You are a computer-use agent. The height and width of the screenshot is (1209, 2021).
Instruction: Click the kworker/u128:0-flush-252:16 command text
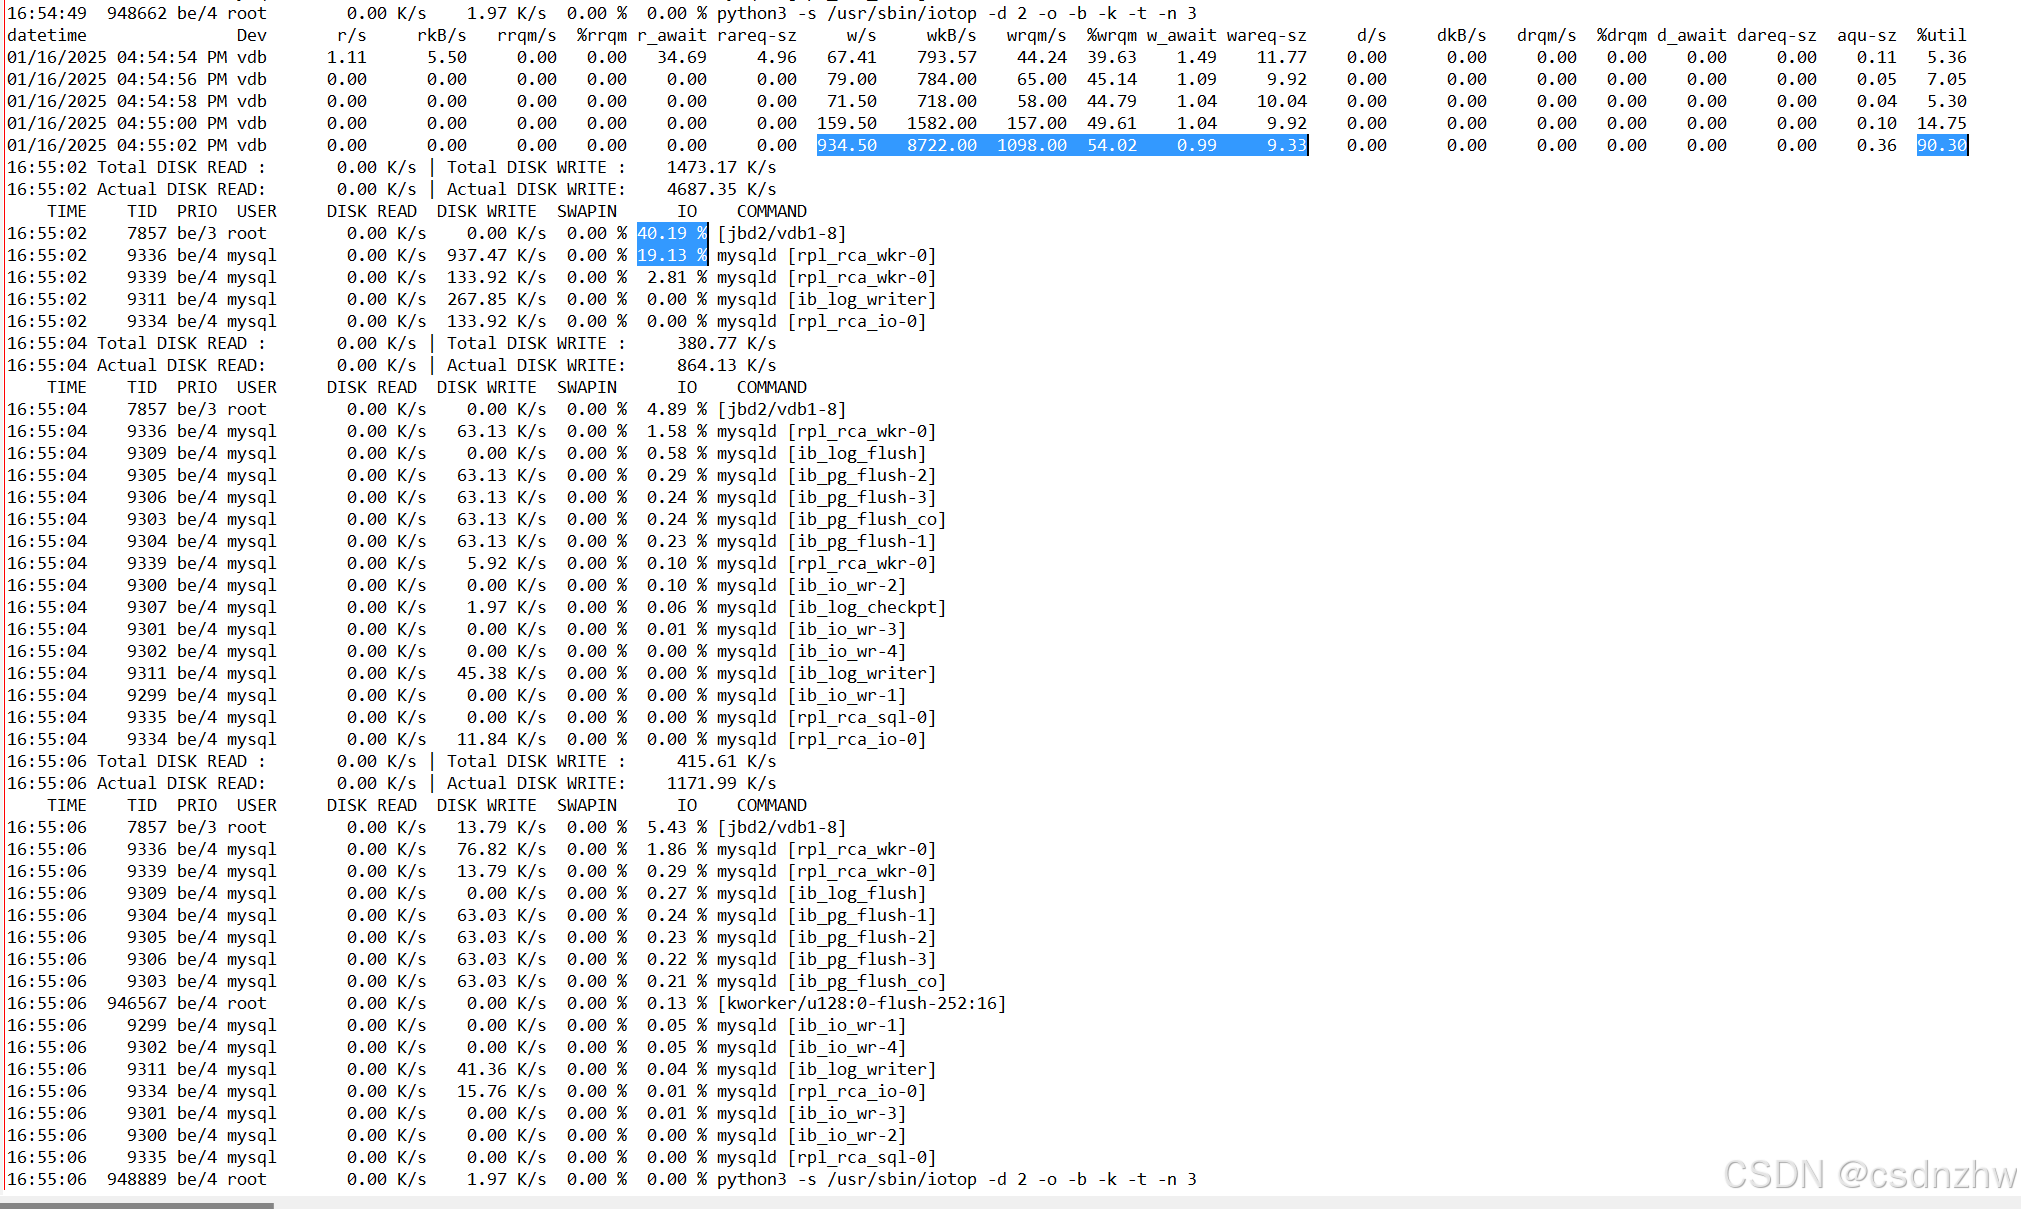coord(861,1003)
